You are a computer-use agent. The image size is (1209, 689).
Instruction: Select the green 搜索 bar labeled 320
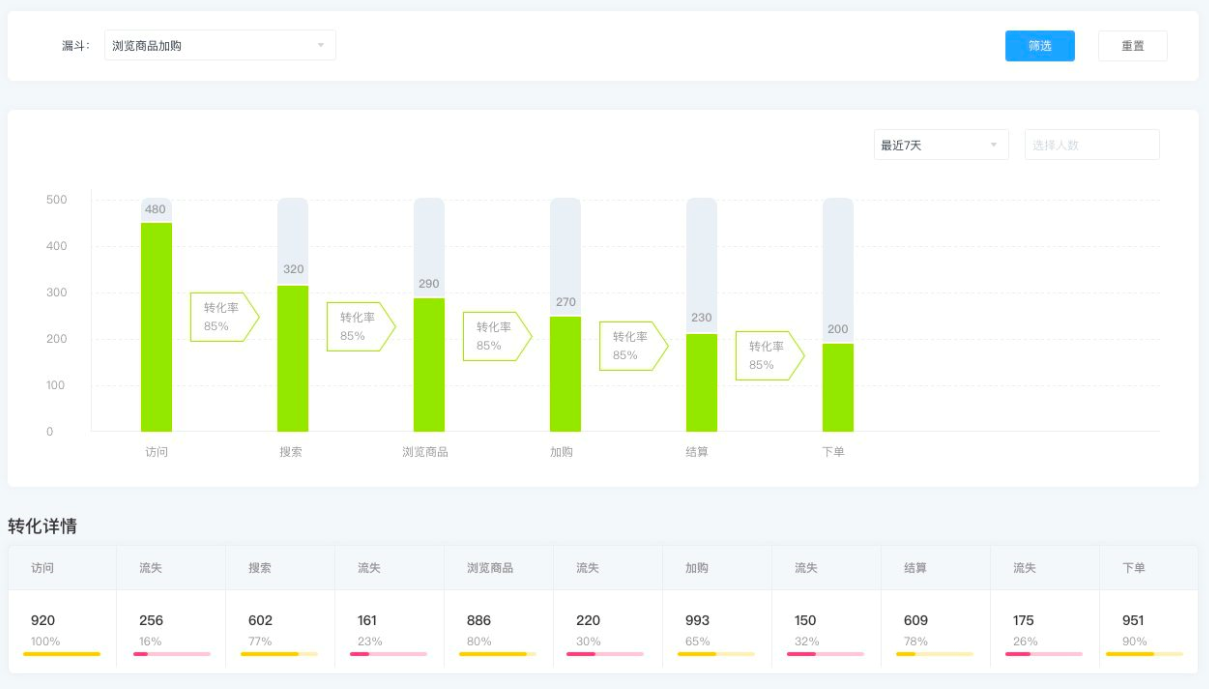[292, 358]
